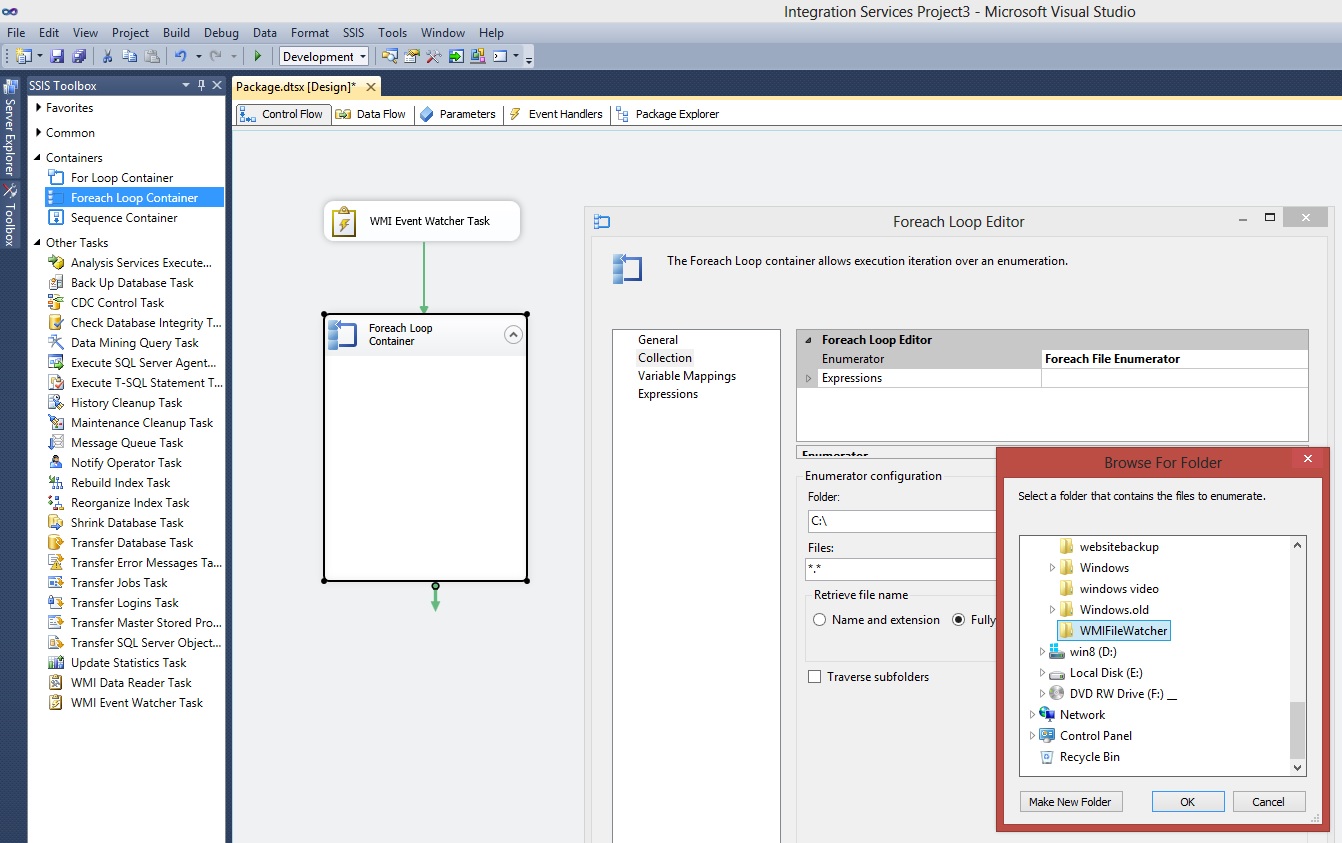
Task: Collapse the Containers toolbox group
Action: coord(39,157)
